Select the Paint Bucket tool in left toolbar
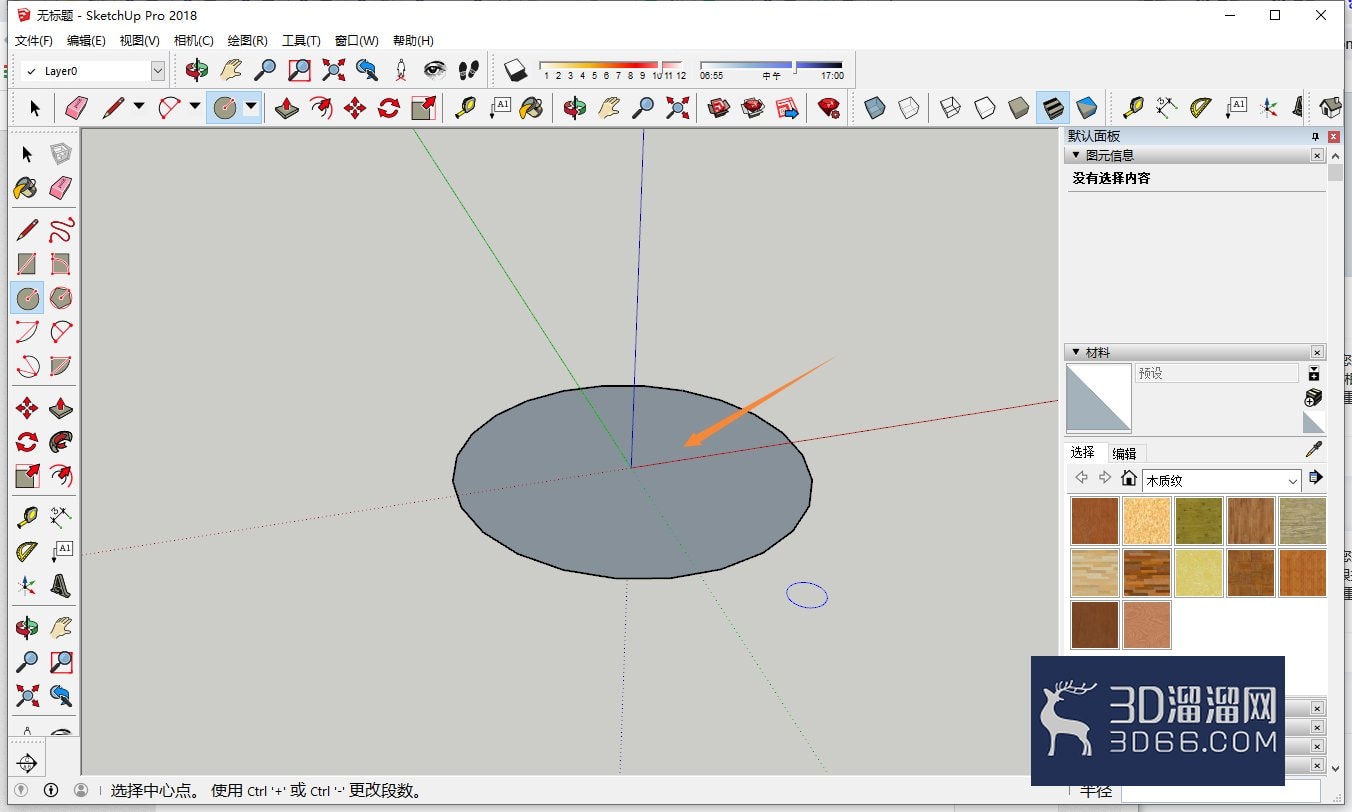 tap(27, 188)
